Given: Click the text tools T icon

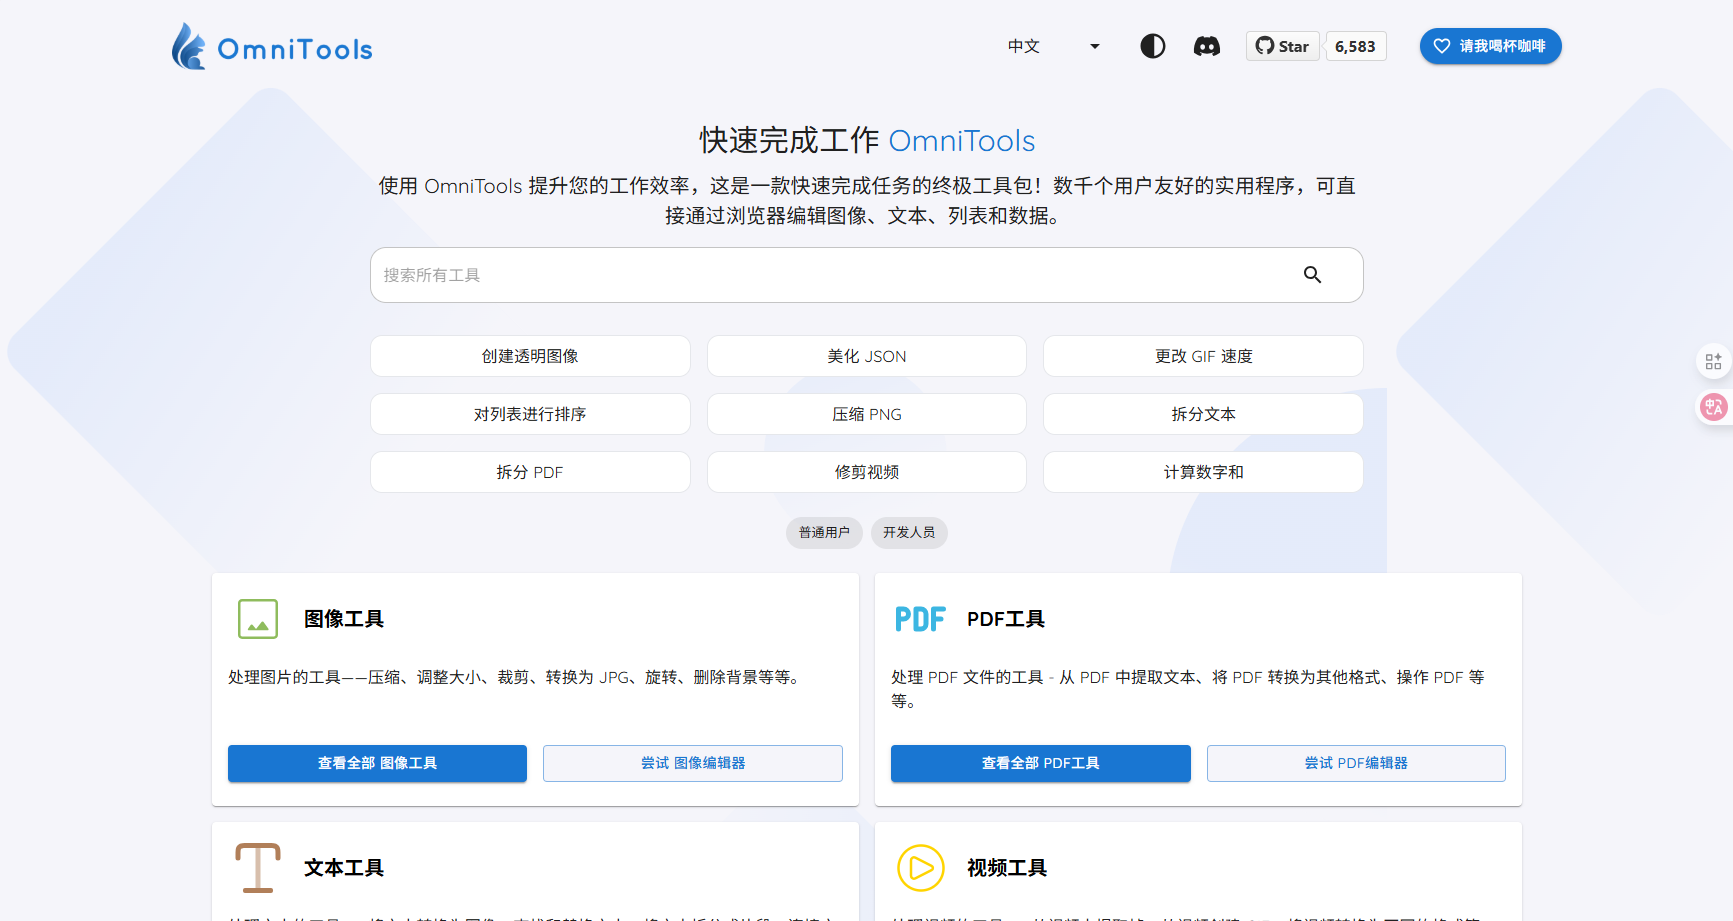Looking at the screenshot, I should pyautogui.click(x=258, y=867).
